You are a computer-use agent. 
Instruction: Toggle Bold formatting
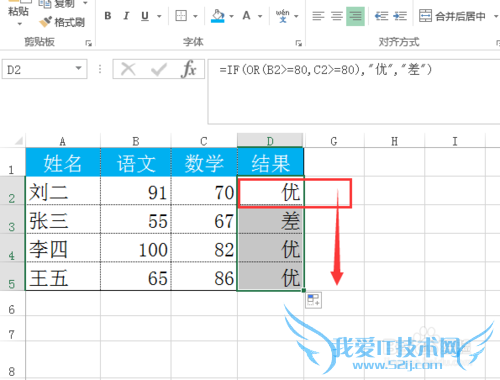[108, 16]
